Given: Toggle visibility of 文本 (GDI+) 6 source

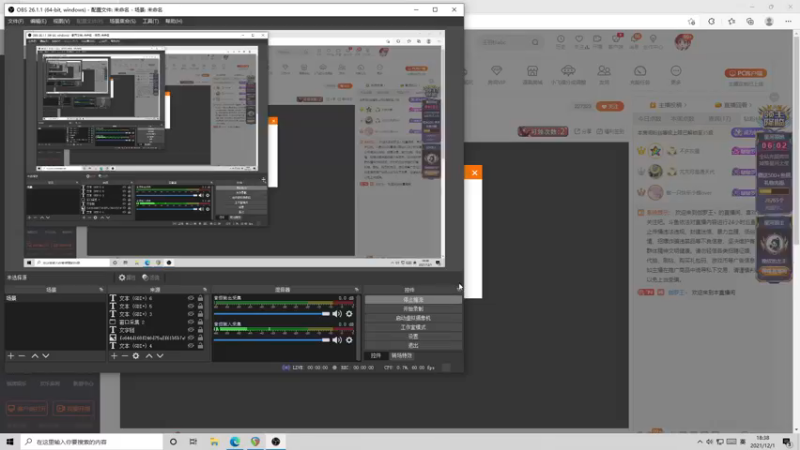Looking at the screenshot, I should point(191,298).
